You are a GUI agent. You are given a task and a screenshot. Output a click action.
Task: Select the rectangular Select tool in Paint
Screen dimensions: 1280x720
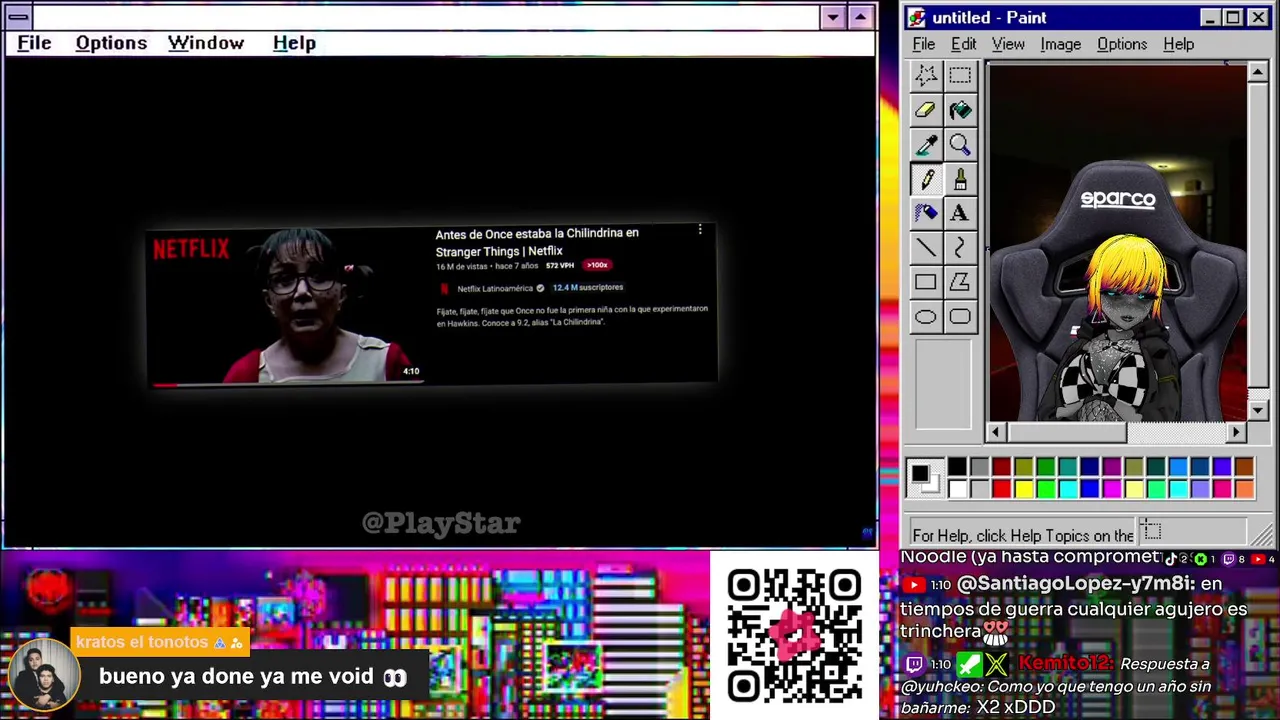point(960,76)
